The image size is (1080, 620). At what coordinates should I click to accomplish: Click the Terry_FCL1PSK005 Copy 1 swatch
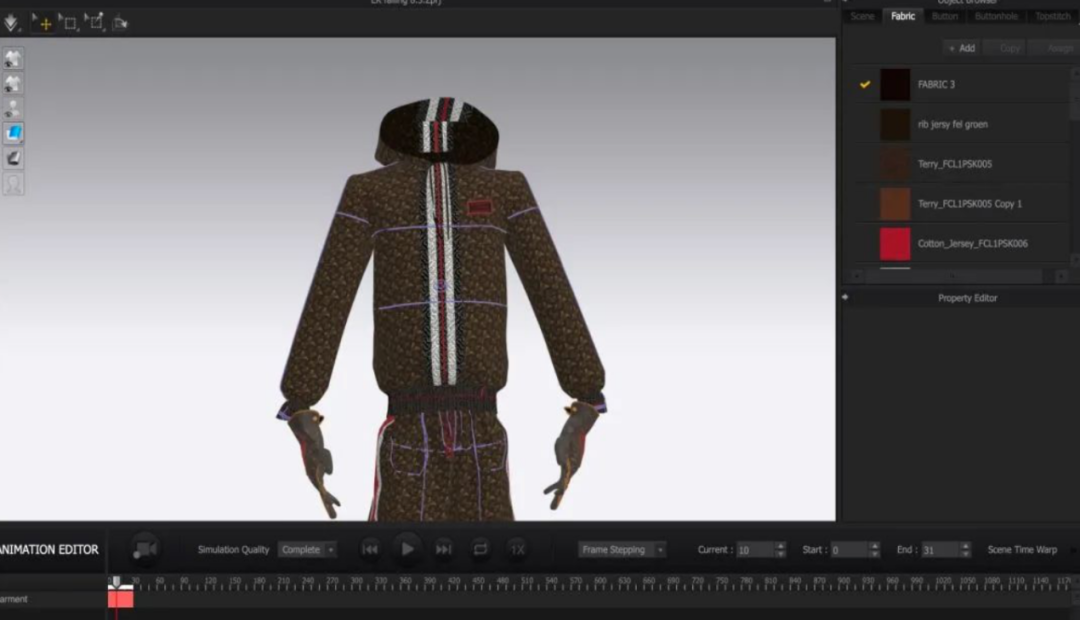click(895, 204)
